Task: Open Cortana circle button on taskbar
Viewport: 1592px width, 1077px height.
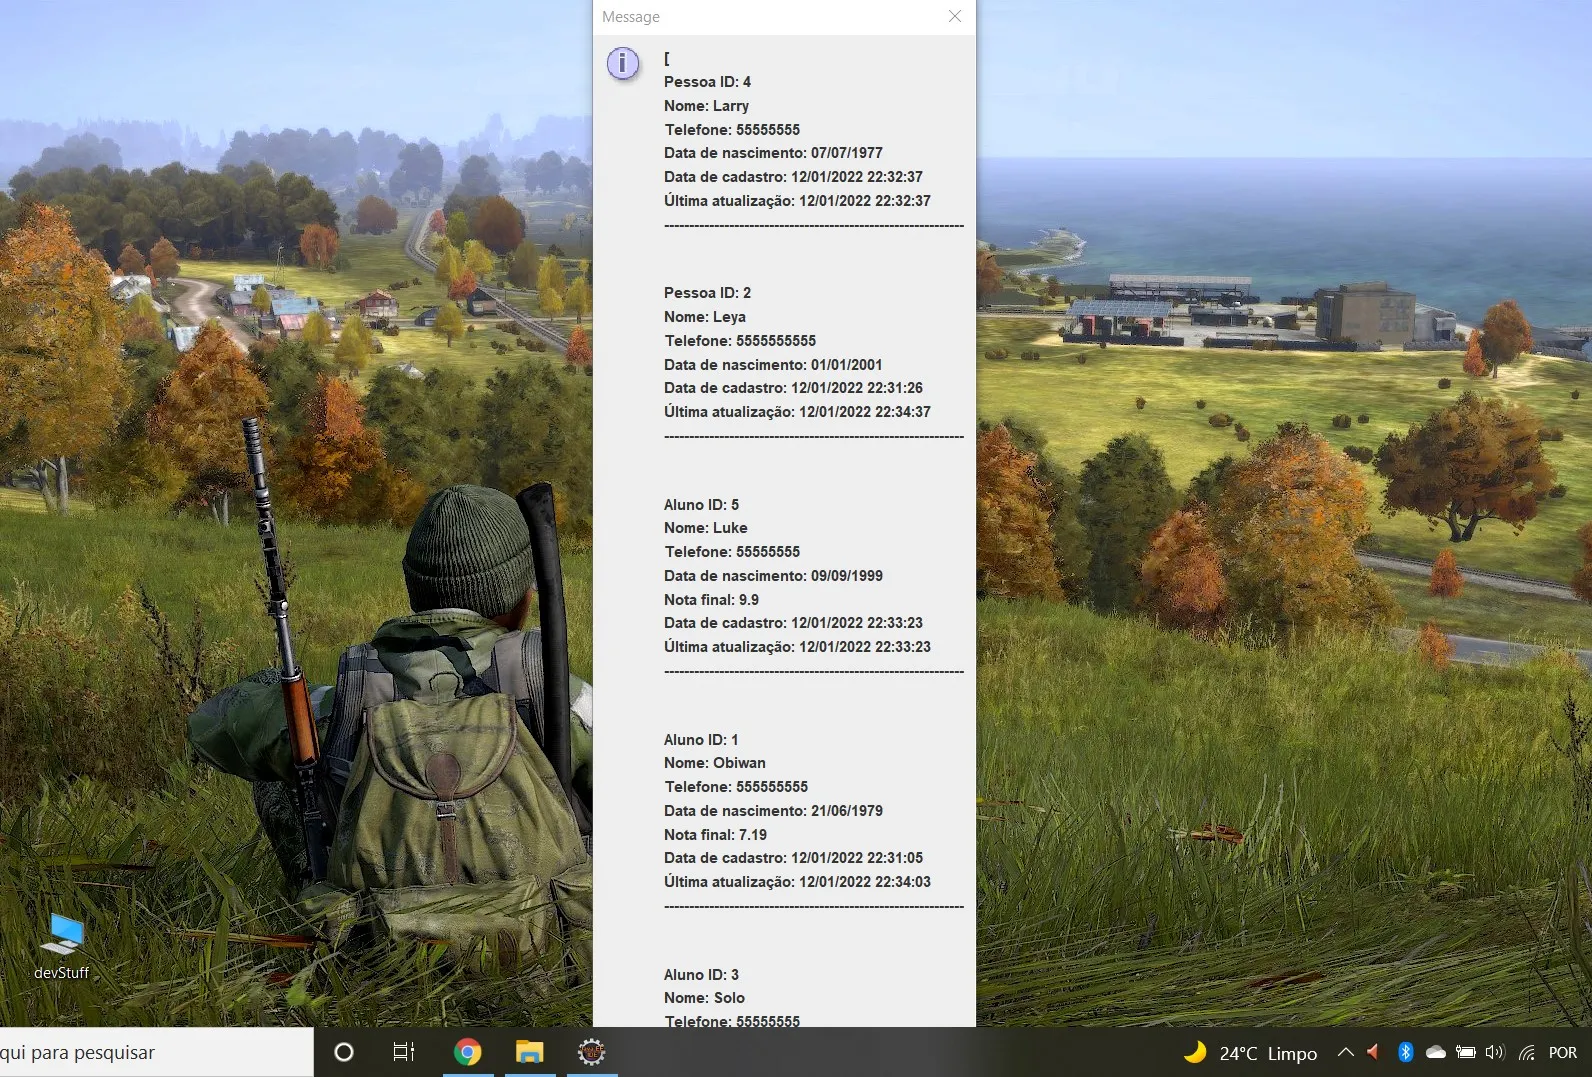Action: tap(343, 1052)
